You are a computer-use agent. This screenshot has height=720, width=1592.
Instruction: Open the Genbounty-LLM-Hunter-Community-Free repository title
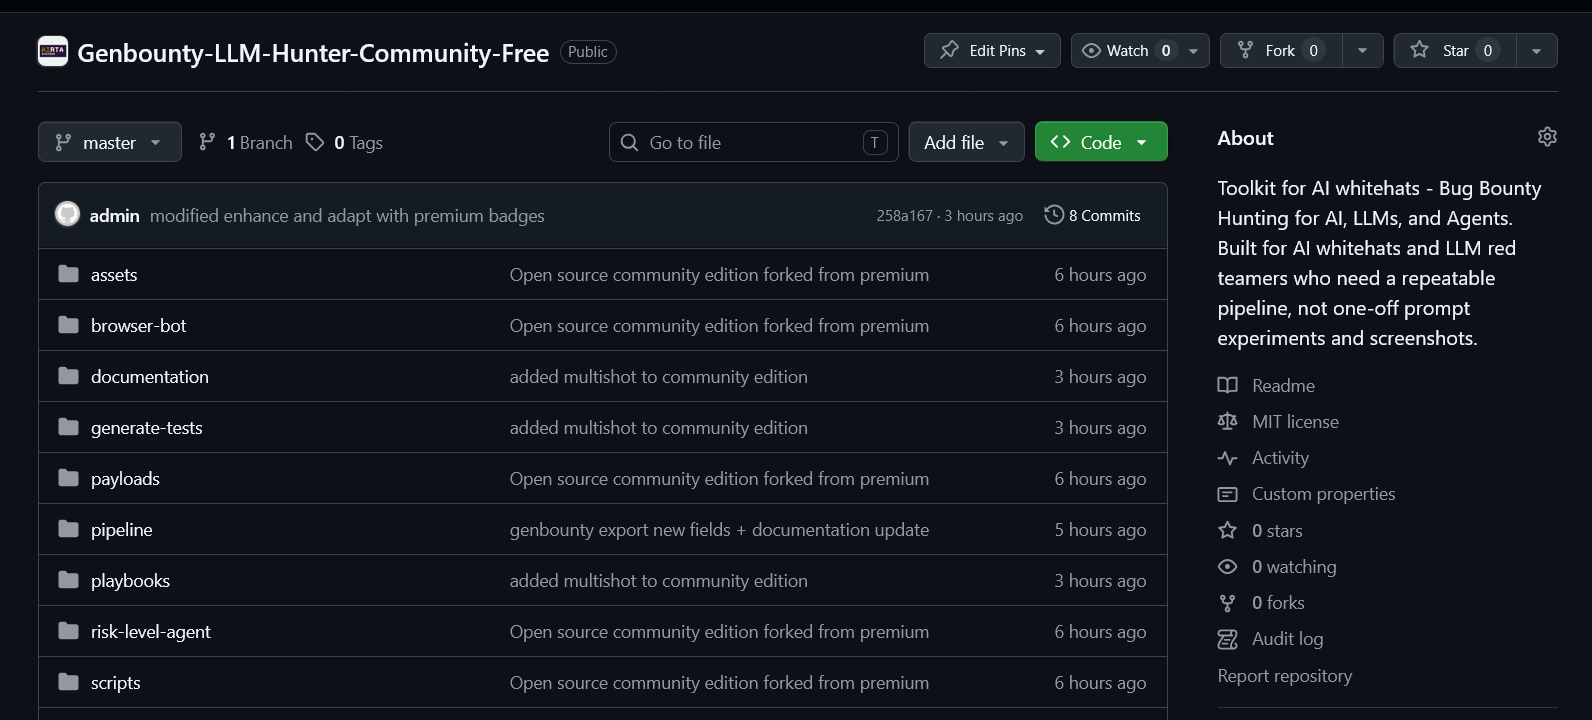(x=313, y=52)
